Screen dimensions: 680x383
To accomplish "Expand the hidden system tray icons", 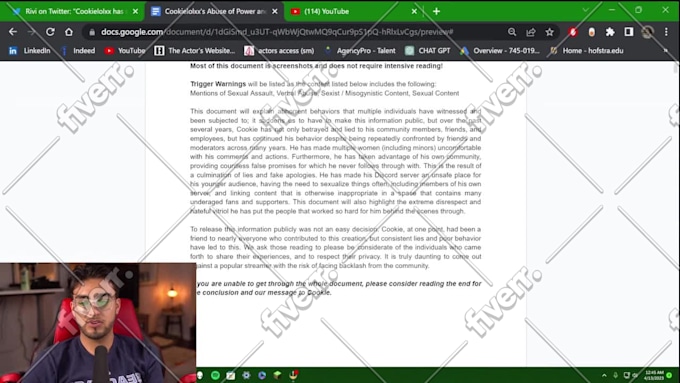I will (x=604, y=375).
